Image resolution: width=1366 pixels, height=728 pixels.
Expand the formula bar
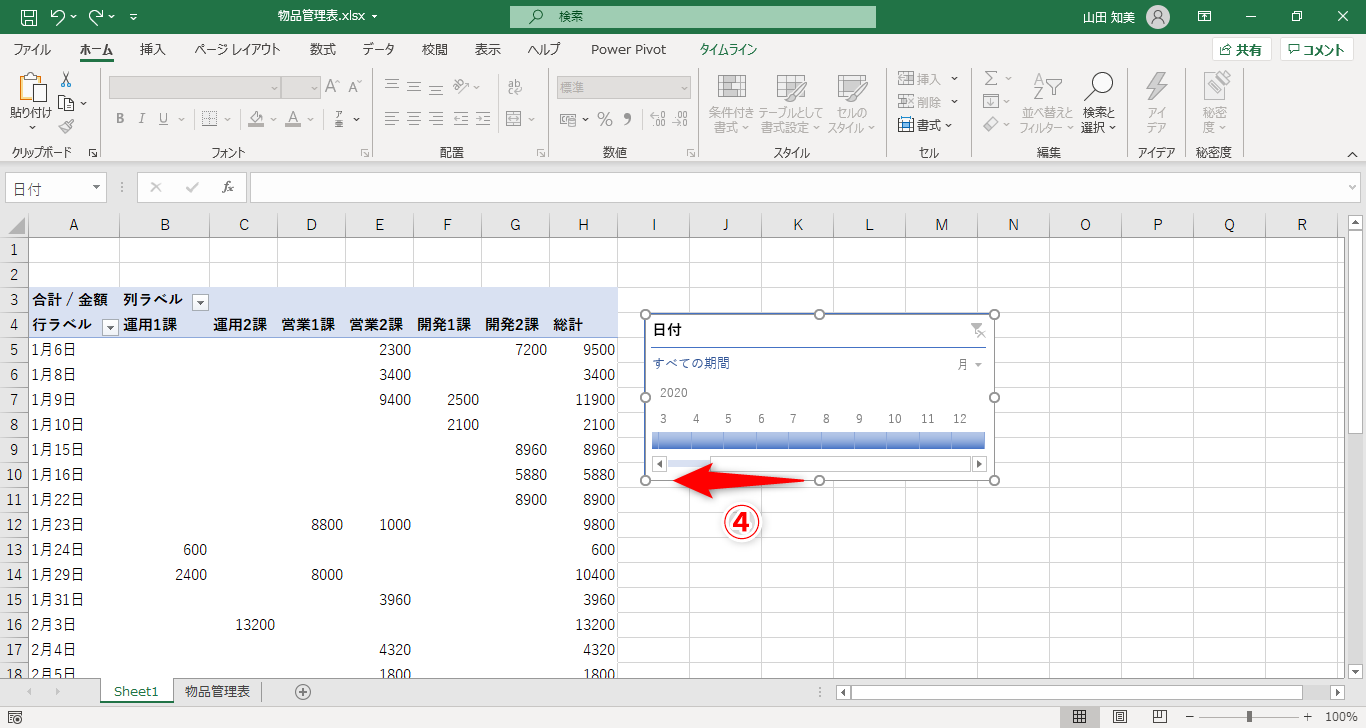coord(1353,187)
